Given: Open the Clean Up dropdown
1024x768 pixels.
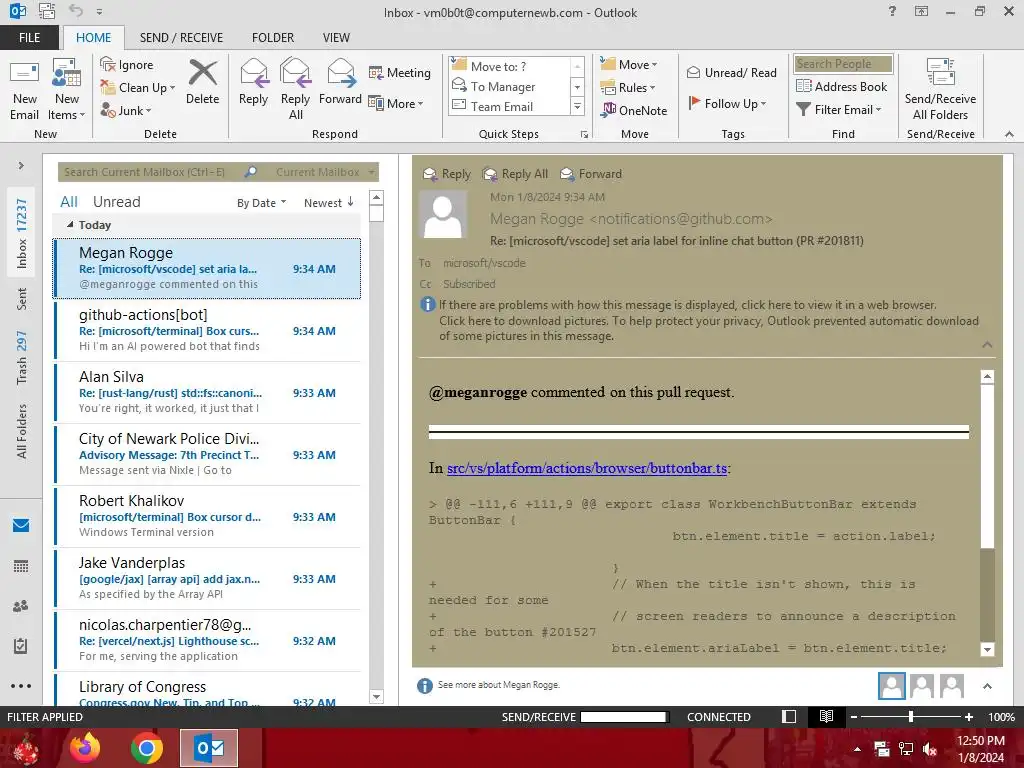Looking at the screenshot, I should pyautogui.click(x=138, y=88).
